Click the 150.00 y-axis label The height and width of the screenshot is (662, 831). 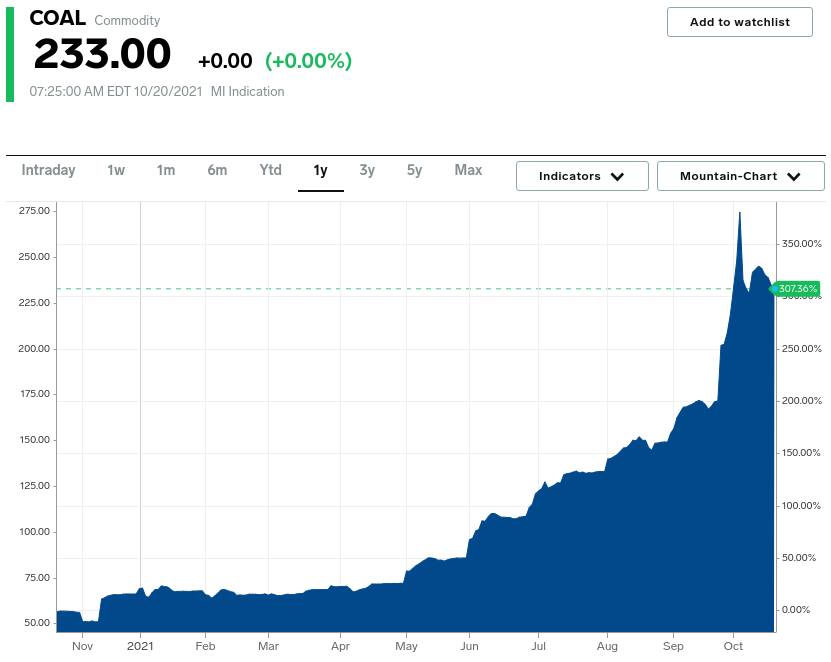[34, 440]
